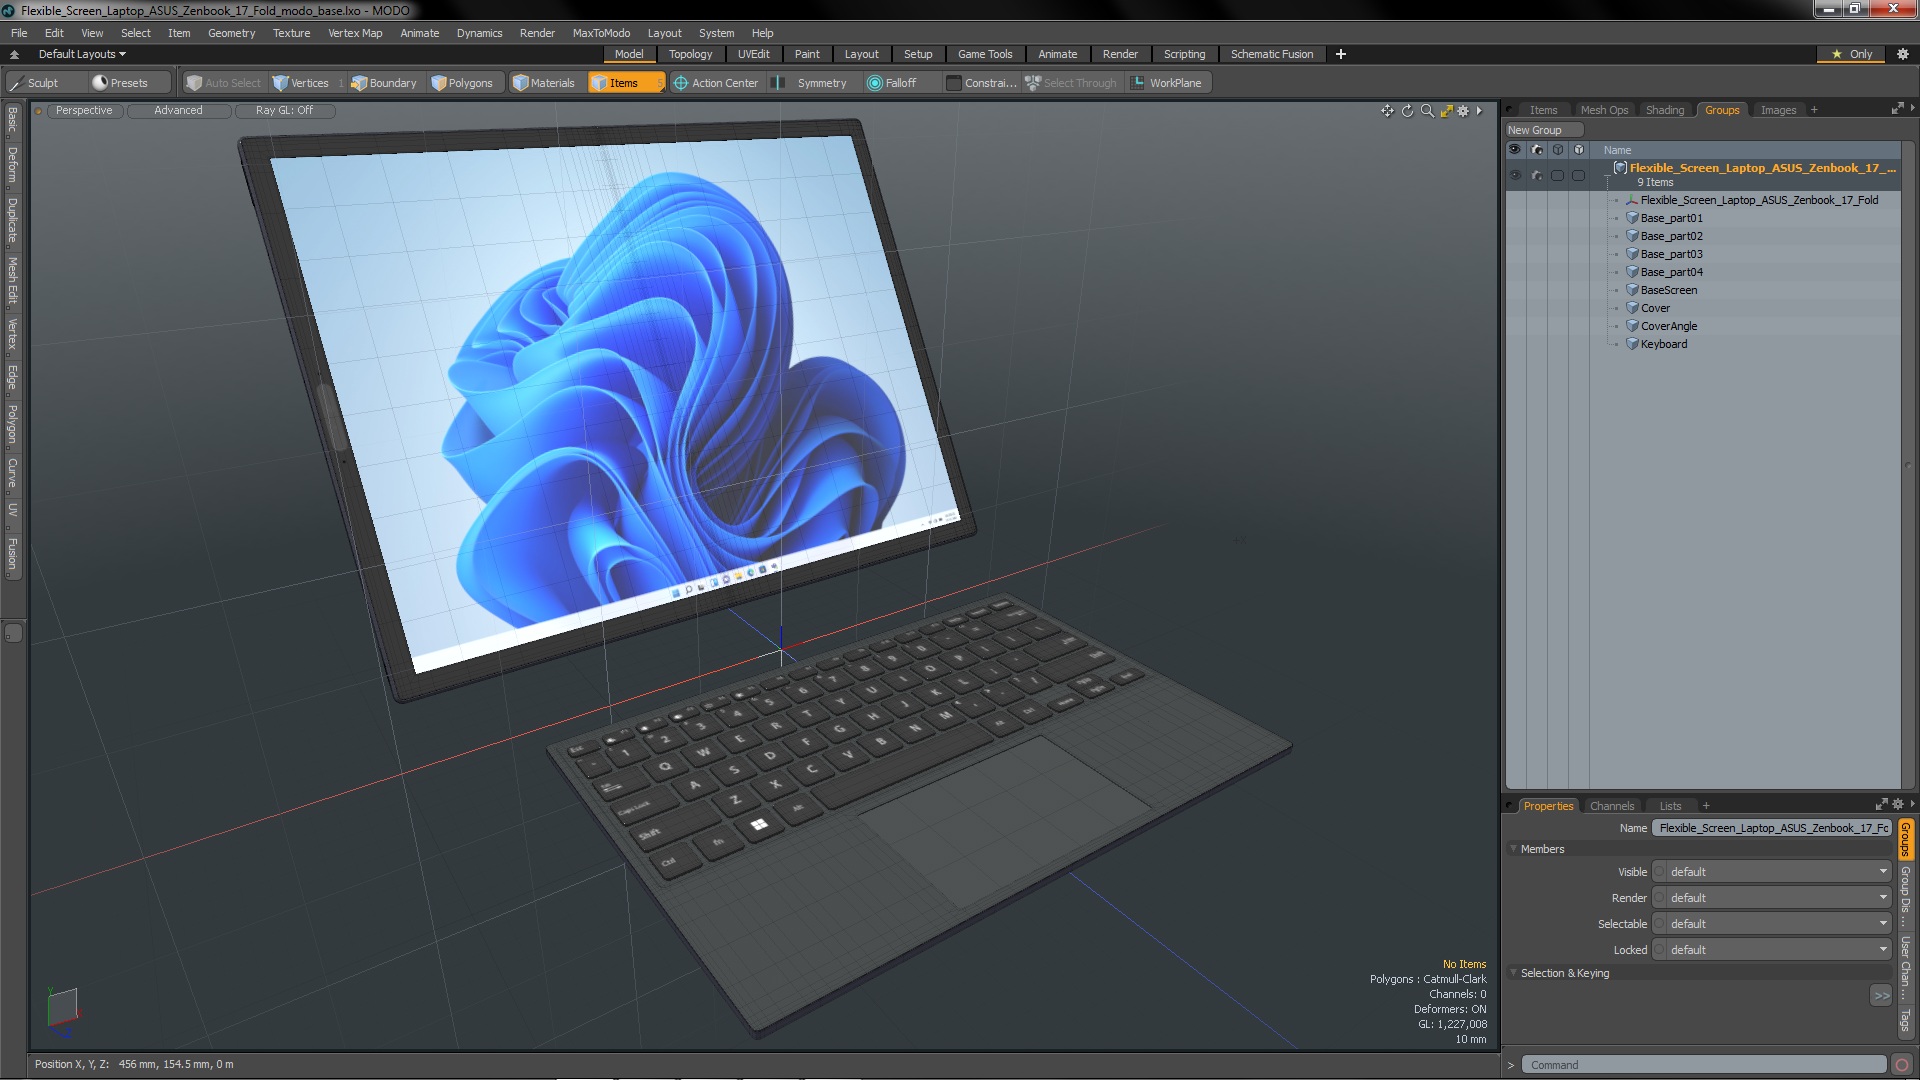
Task: Toggle the Only layout filter
Action: tap(1852, 54)
